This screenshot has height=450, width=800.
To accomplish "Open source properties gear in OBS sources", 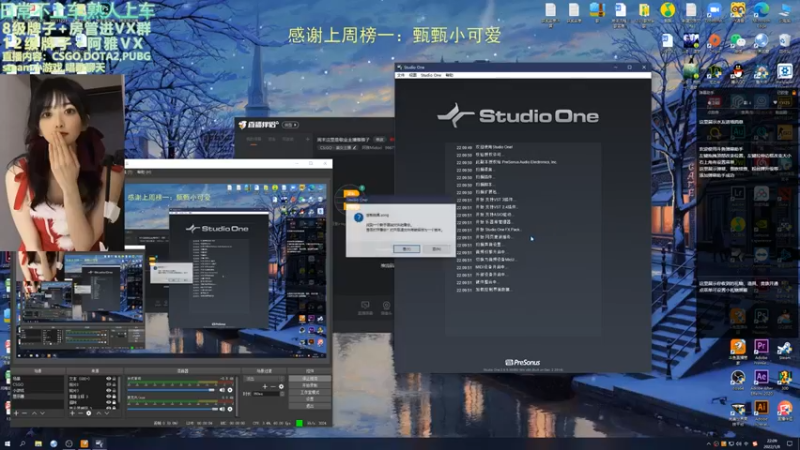I will [89, 413].
